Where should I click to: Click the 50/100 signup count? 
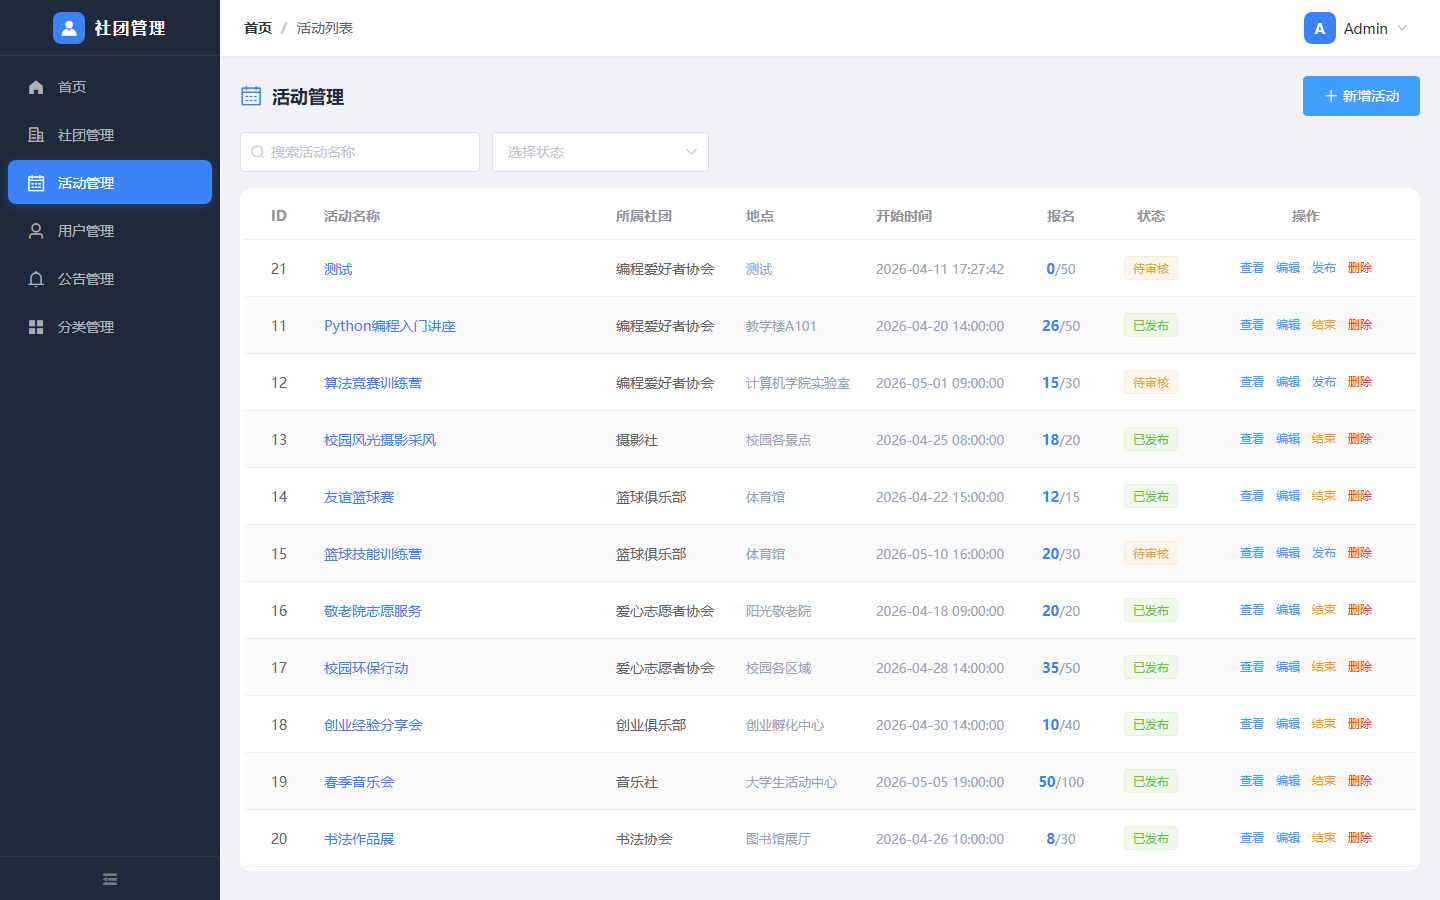point(1061,782)
